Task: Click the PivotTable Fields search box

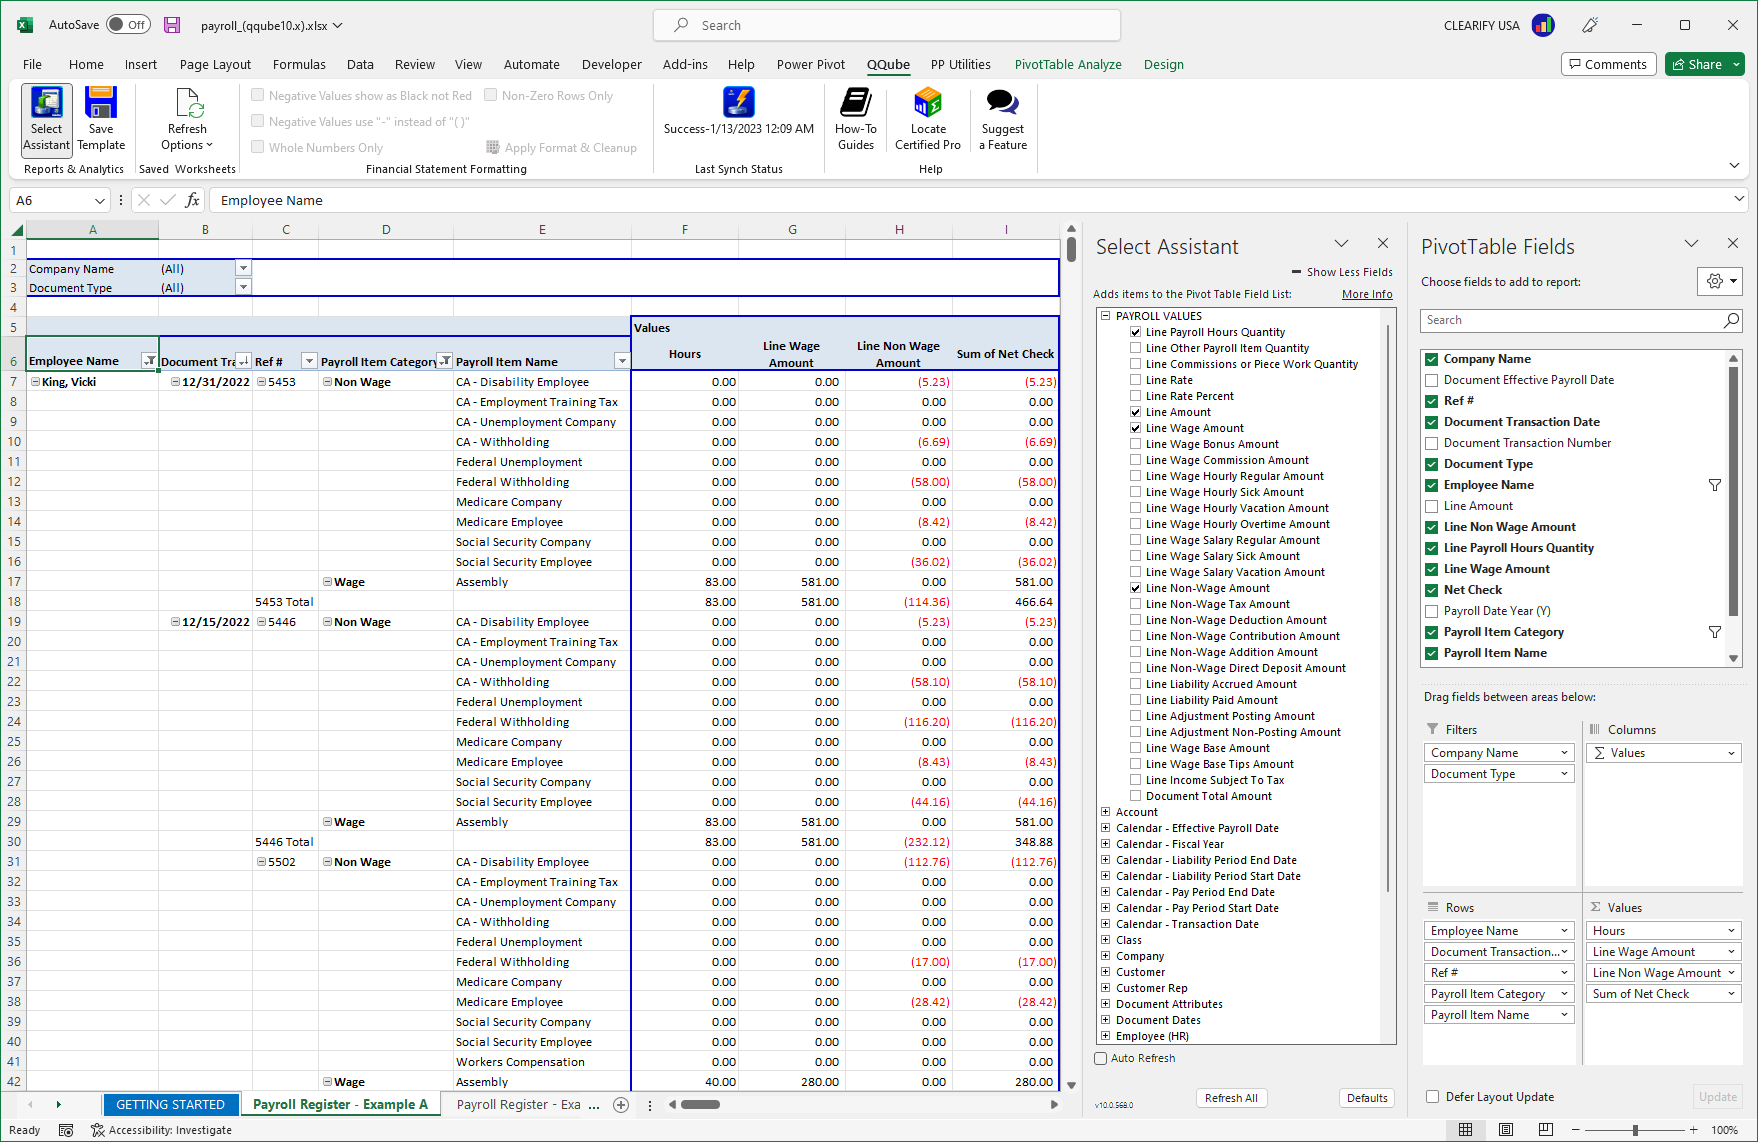Action: pyautogui.click(x=1570, y=320)
